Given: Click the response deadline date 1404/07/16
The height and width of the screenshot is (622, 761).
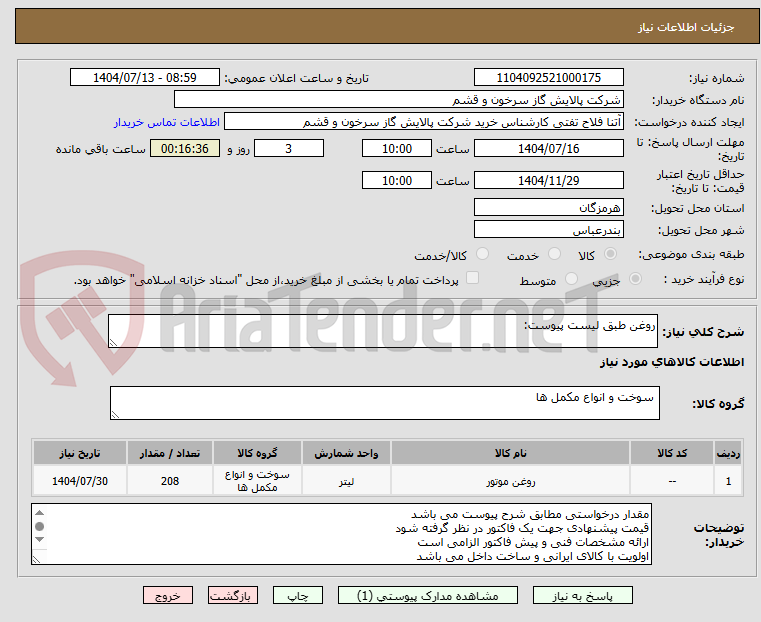Looking at the screenshot, I should [x=548, y=148].
